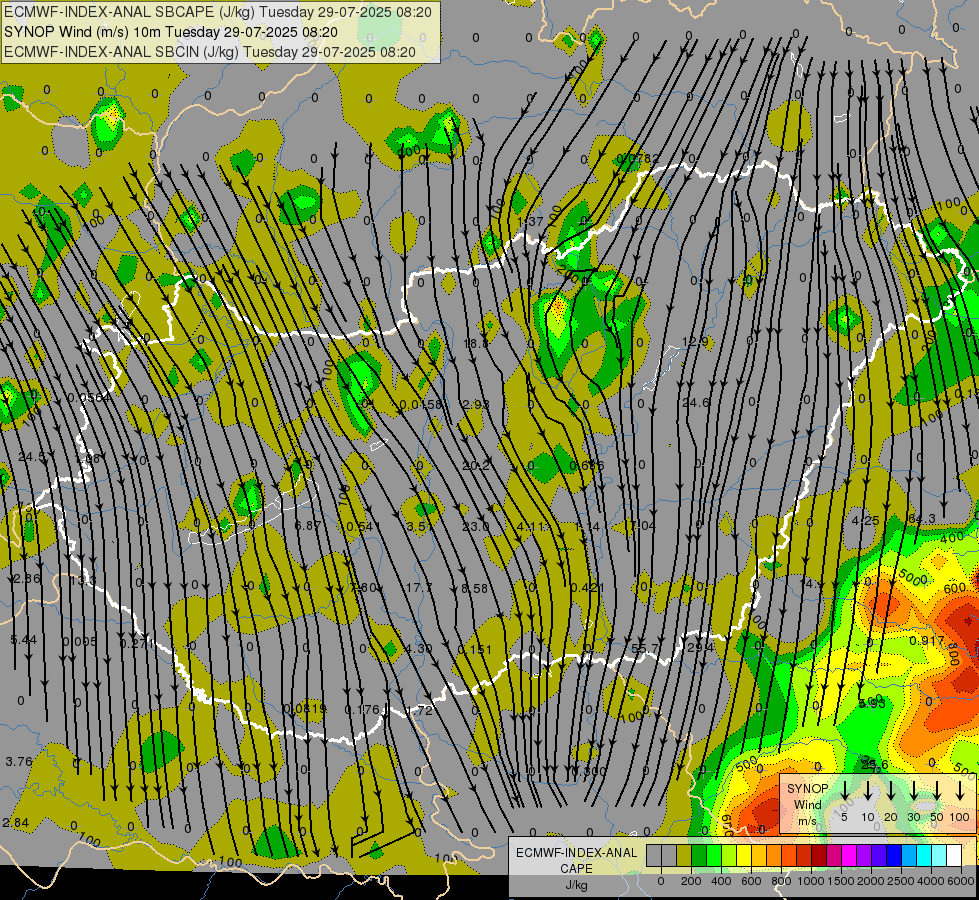
Task: Click the olive swatch in the CAPE legend
Action: [x=684, y=855]
